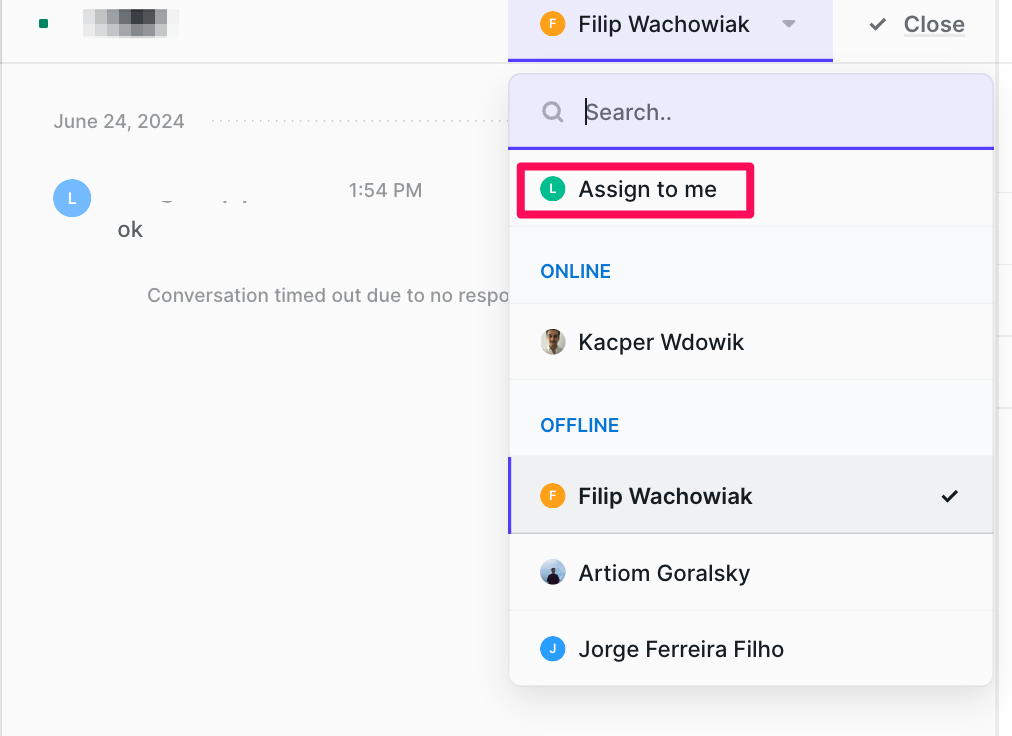Click the green L avatar beside Assign to me
Image resolution: width=1012 pixels, height=736 pixels.
[552, 189]
